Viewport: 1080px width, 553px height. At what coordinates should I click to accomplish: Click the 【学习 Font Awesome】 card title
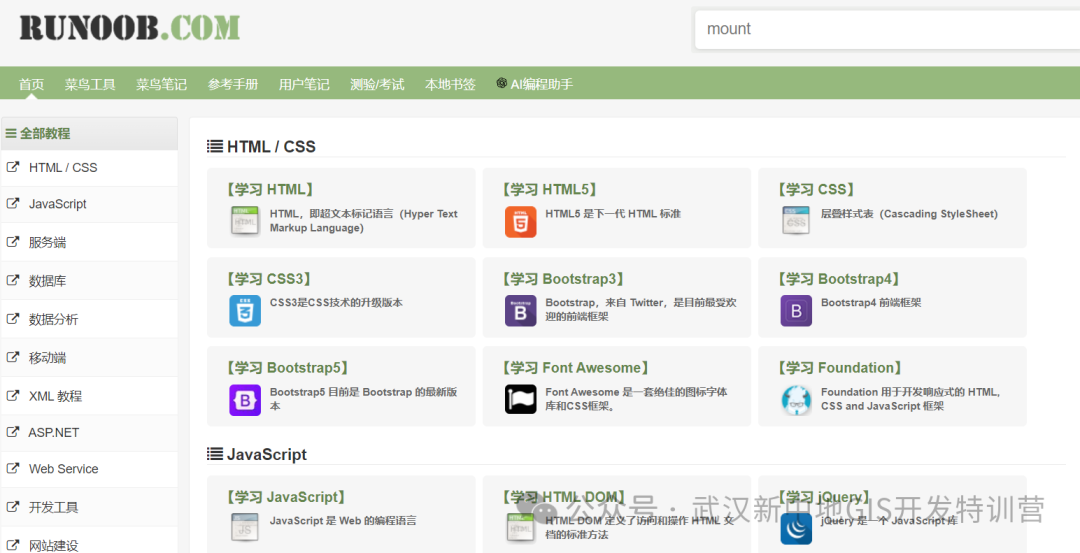576,368
